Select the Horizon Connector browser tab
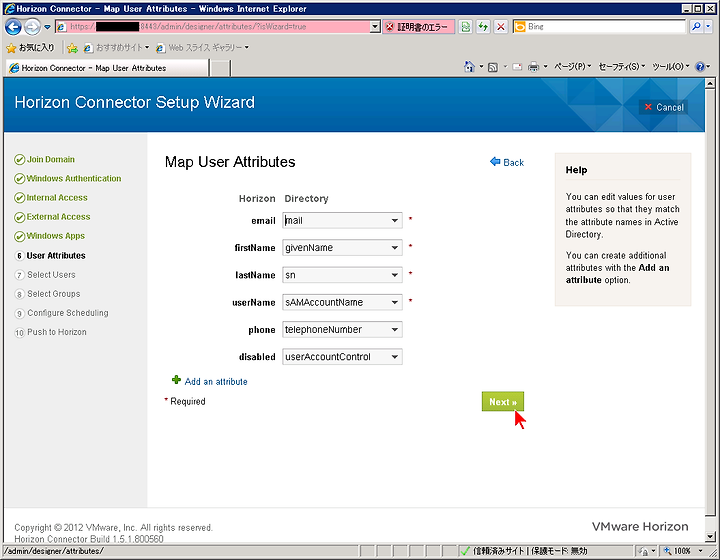720x560 pixels. point(107,68)
